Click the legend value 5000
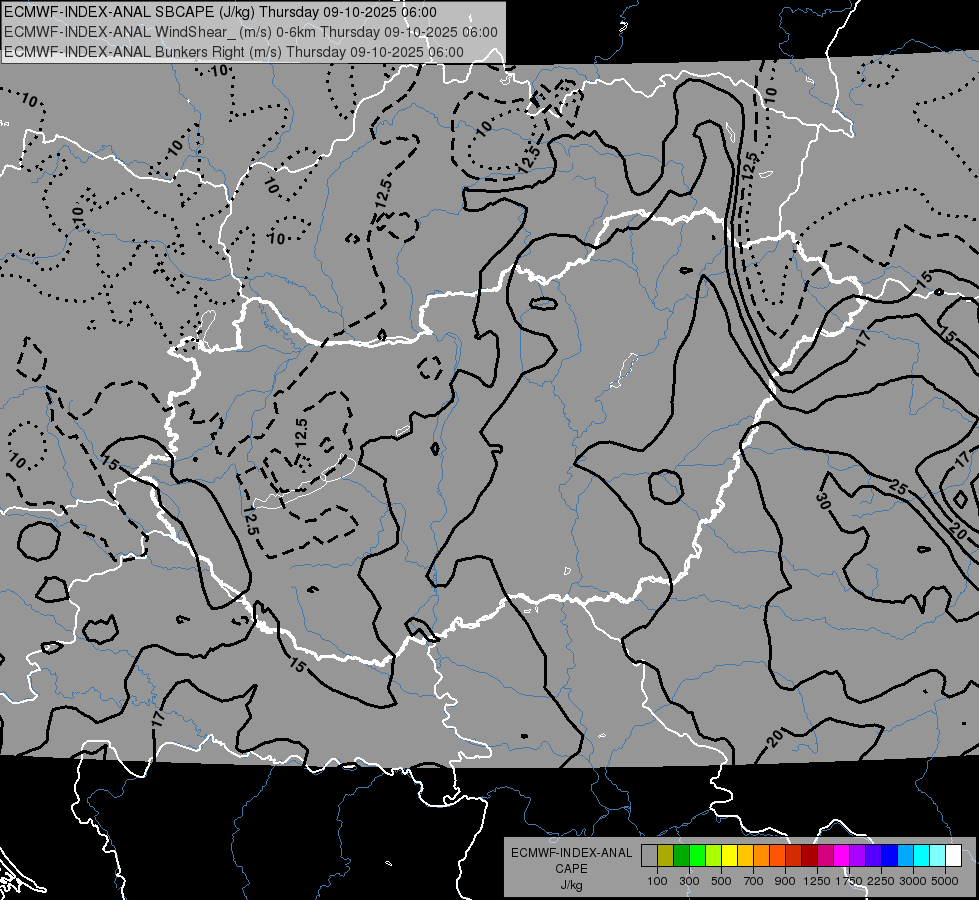This screenshot has width=979, height=900. pos(945,881)
